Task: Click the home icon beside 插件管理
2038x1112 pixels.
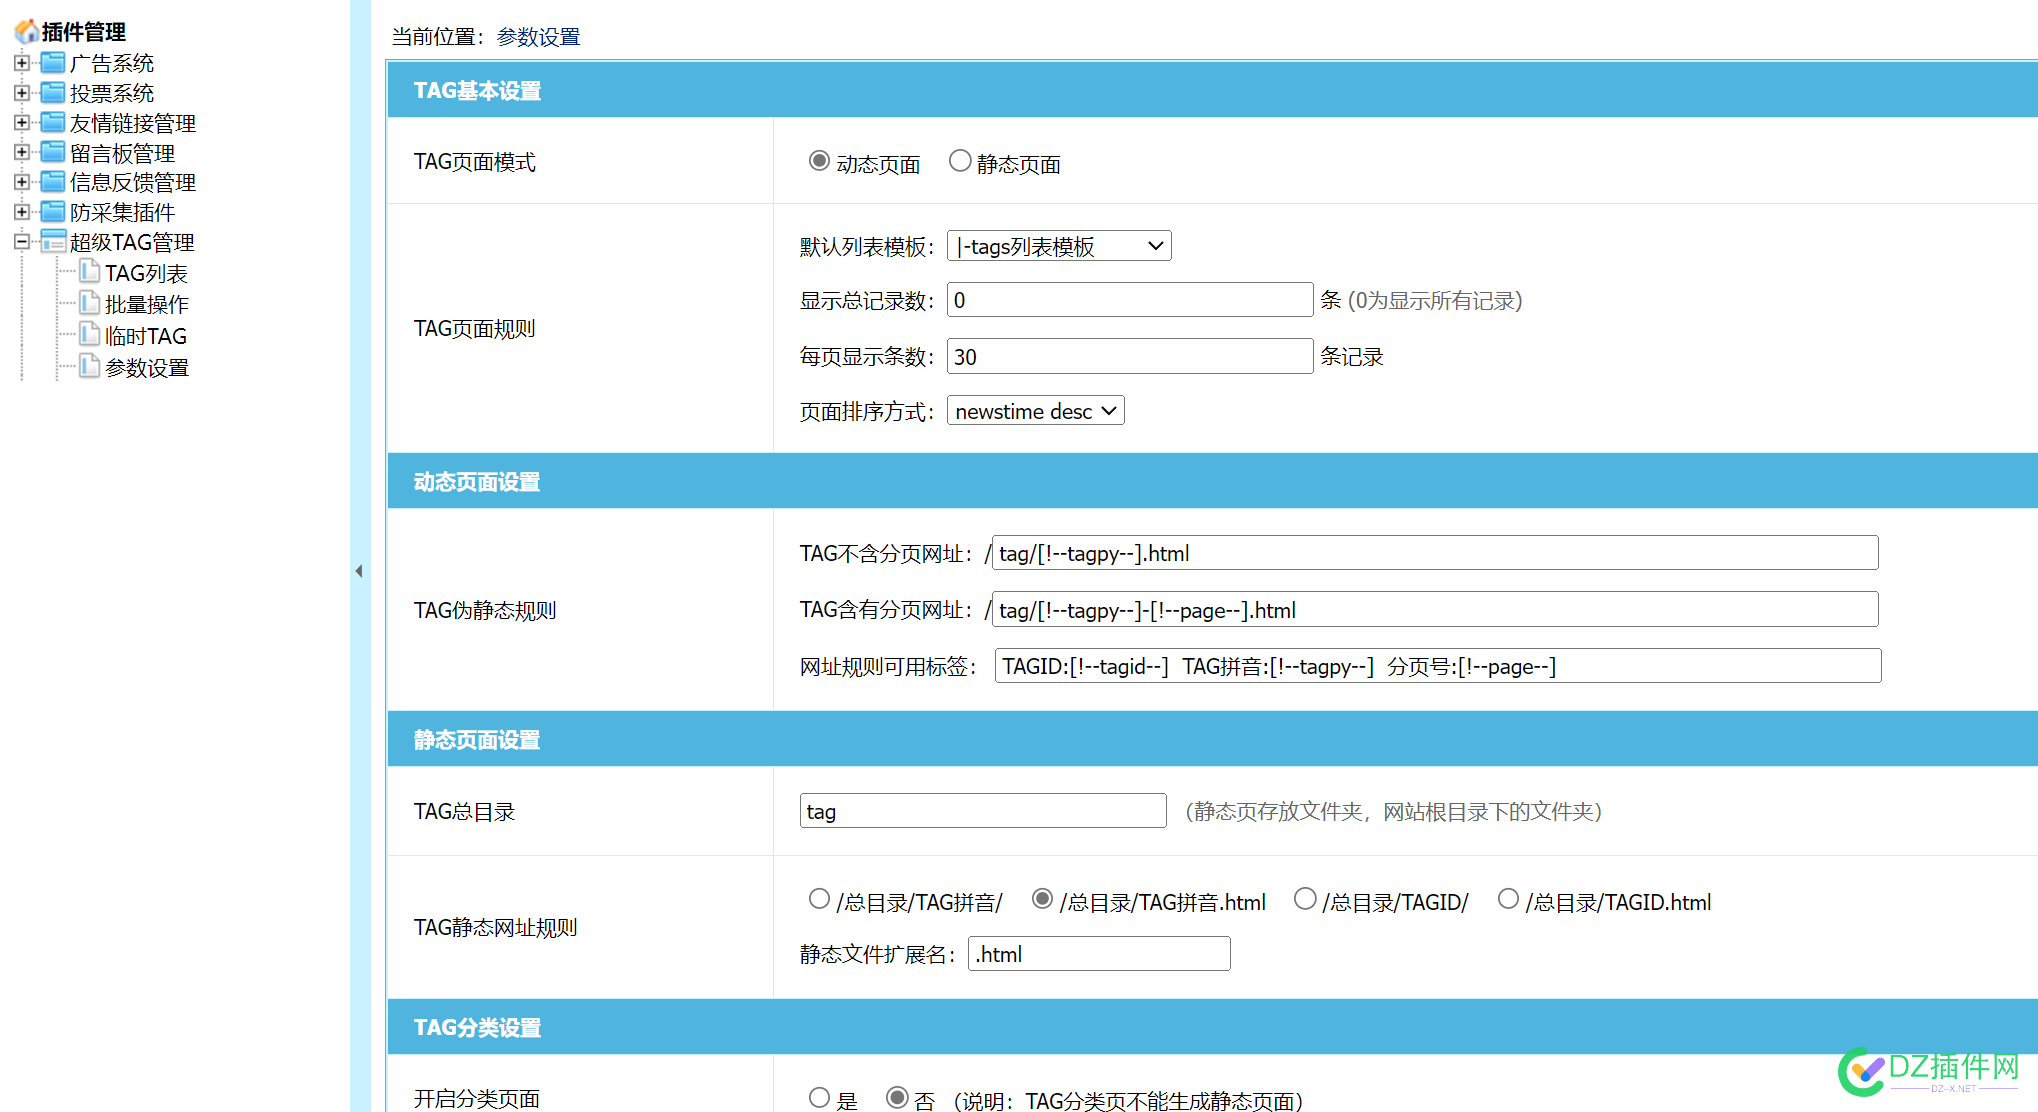Action: pos(27,32)
